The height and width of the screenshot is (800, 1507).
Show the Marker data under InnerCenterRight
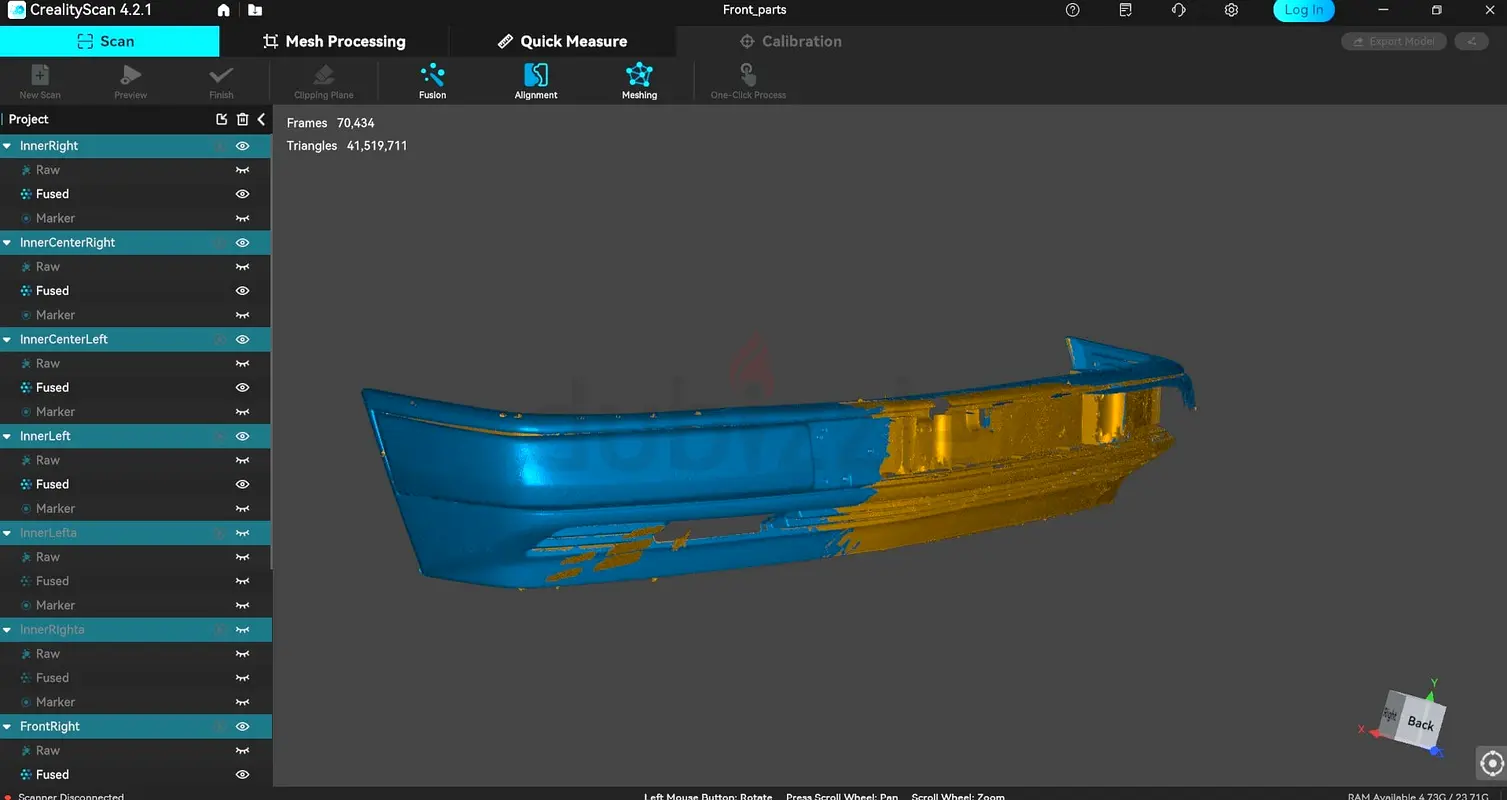(x=242, y=315)
